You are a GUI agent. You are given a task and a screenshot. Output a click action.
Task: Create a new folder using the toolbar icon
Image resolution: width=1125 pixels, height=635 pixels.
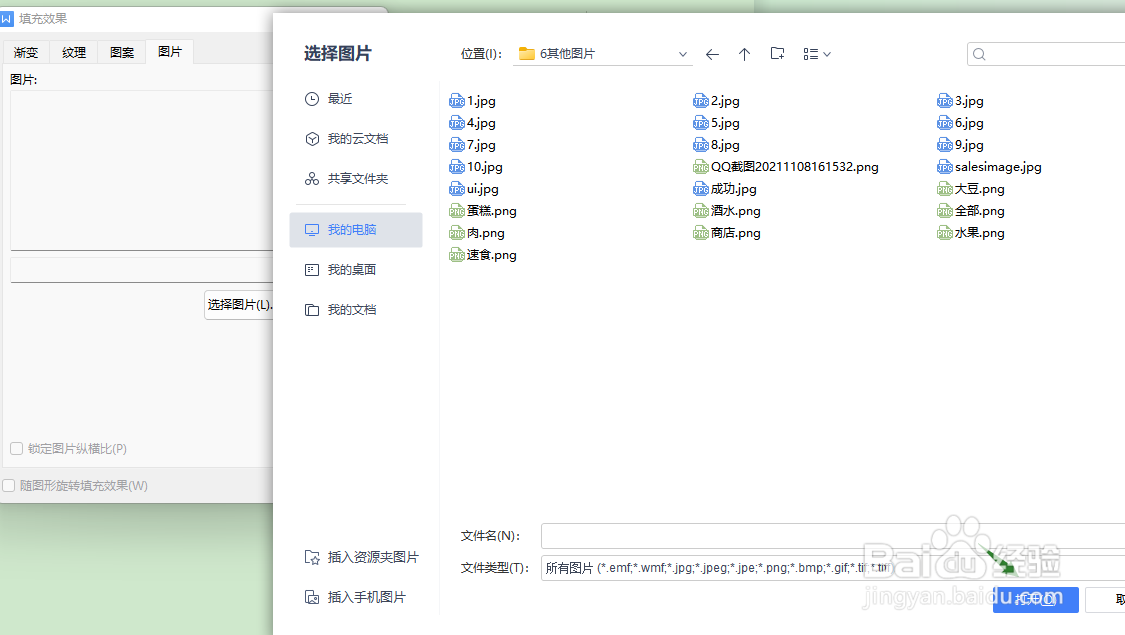click(x=777, y=54)
